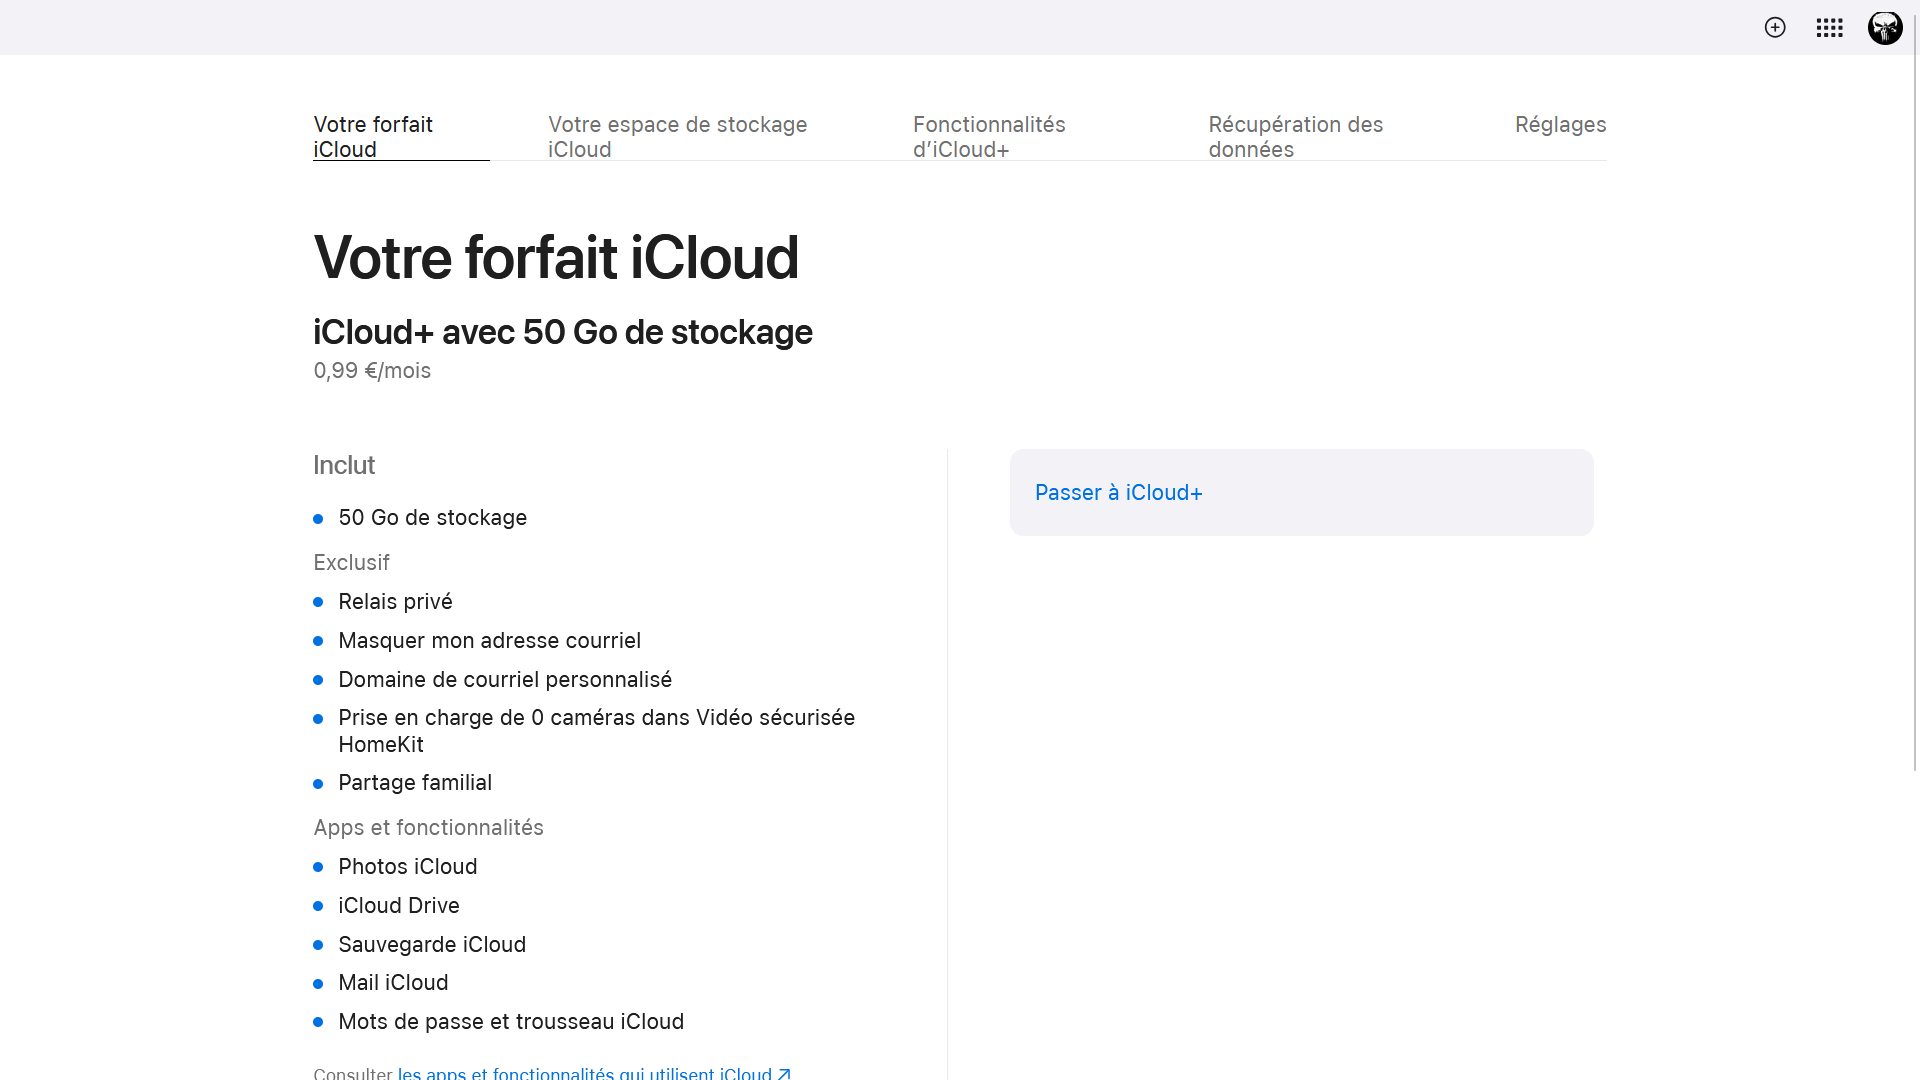
Task: Click the large Votre forfait iCloud title
Action: (x=556, y=258)
